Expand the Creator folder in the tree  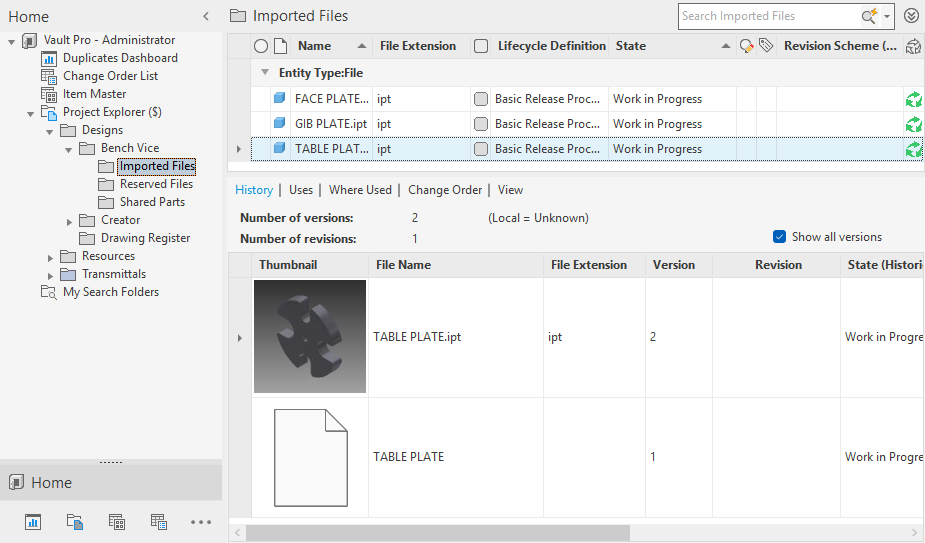click(x=69, y=220)
